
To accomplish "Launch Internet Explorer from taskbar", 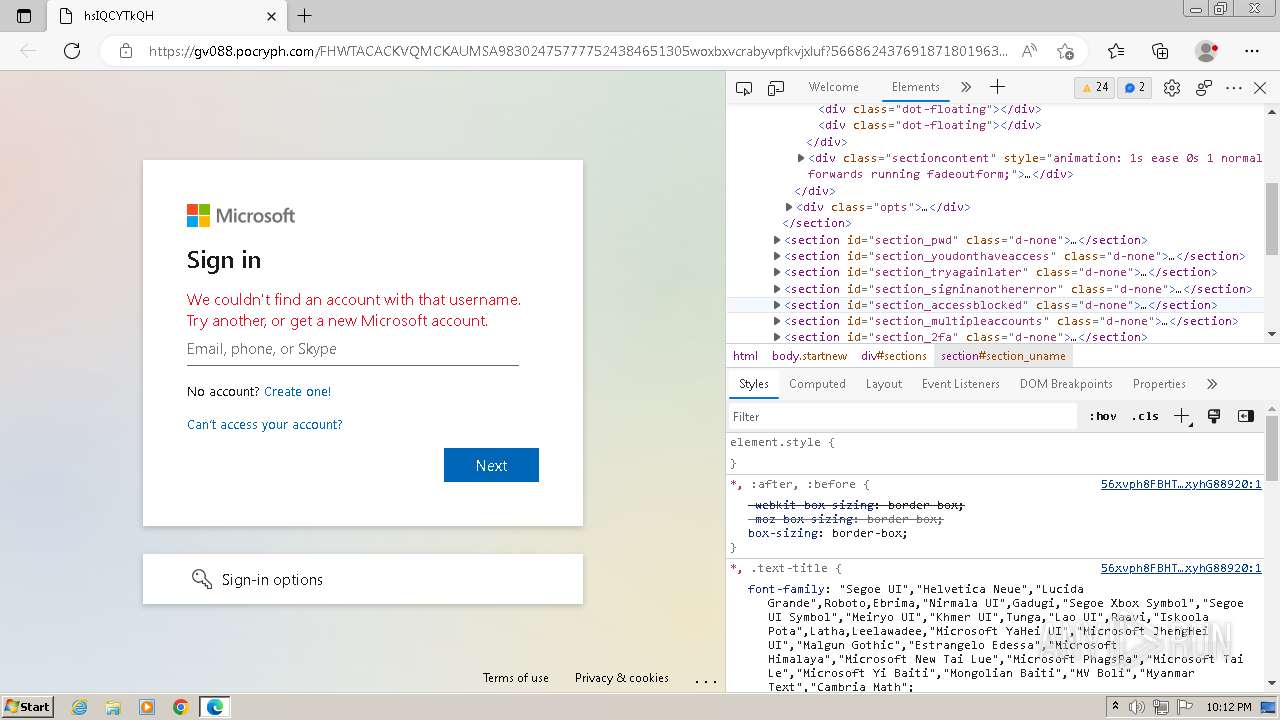I will (x=80, y=707).
